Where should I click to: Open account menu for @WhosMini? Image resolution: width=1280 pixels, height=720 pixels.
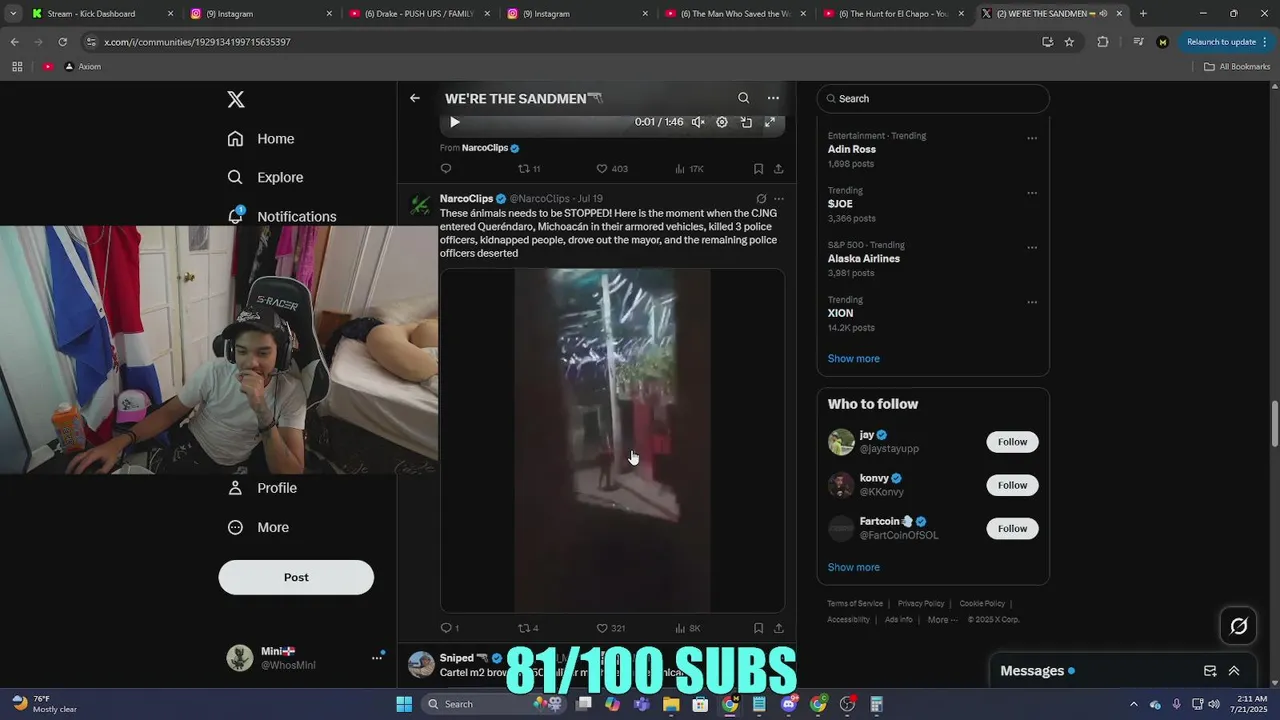[306, 657]
